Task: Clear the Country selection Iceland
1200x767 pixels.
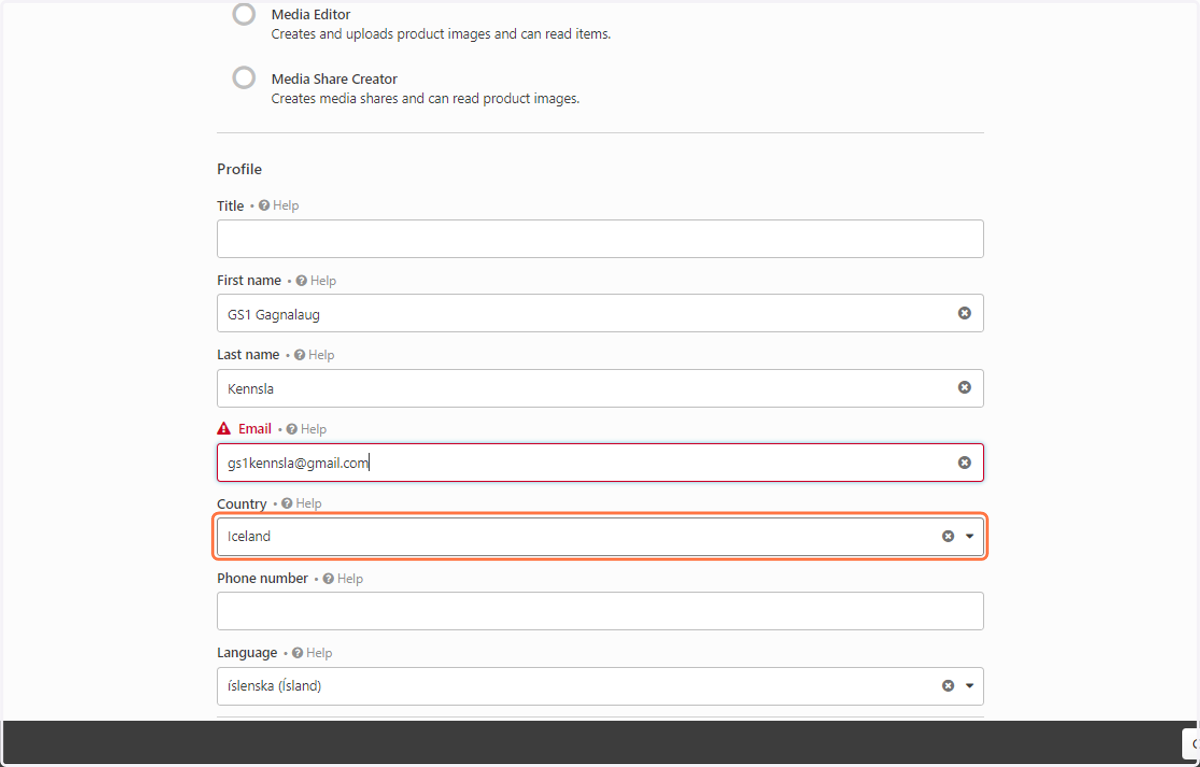Action: pyautogui.click(x=948, y=536)
